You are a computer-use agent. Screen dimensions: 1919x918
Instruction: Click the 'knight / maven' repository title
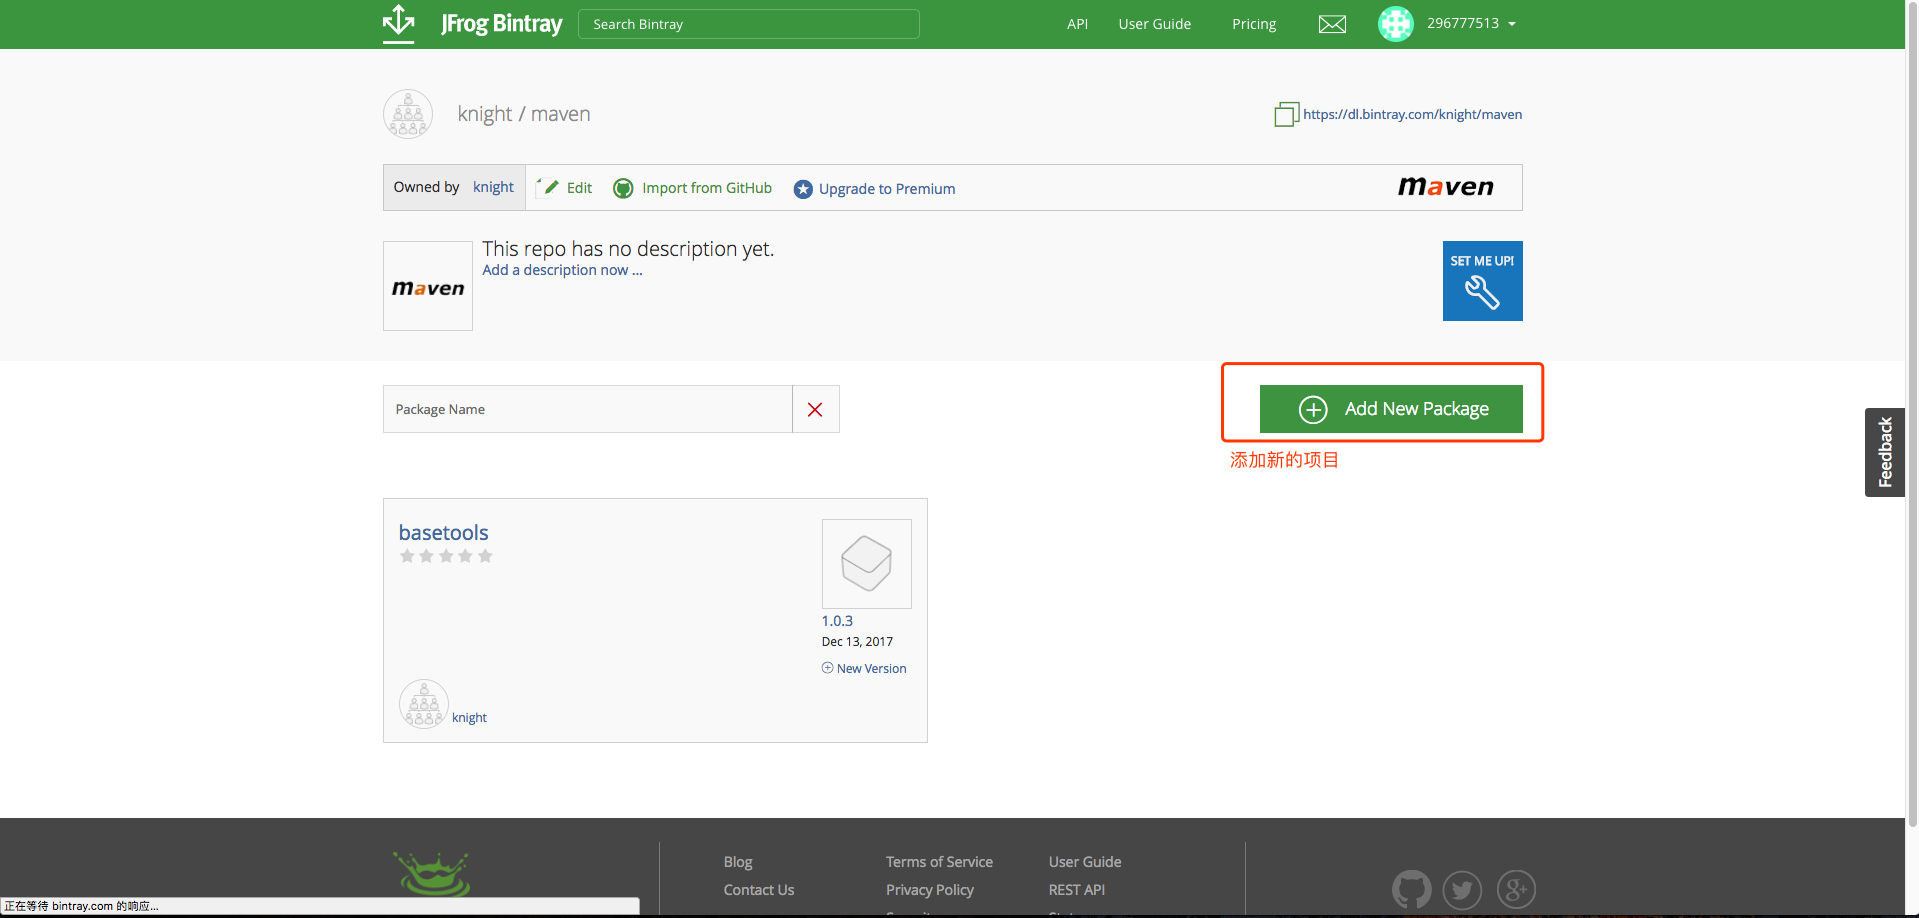click(524, 114)
